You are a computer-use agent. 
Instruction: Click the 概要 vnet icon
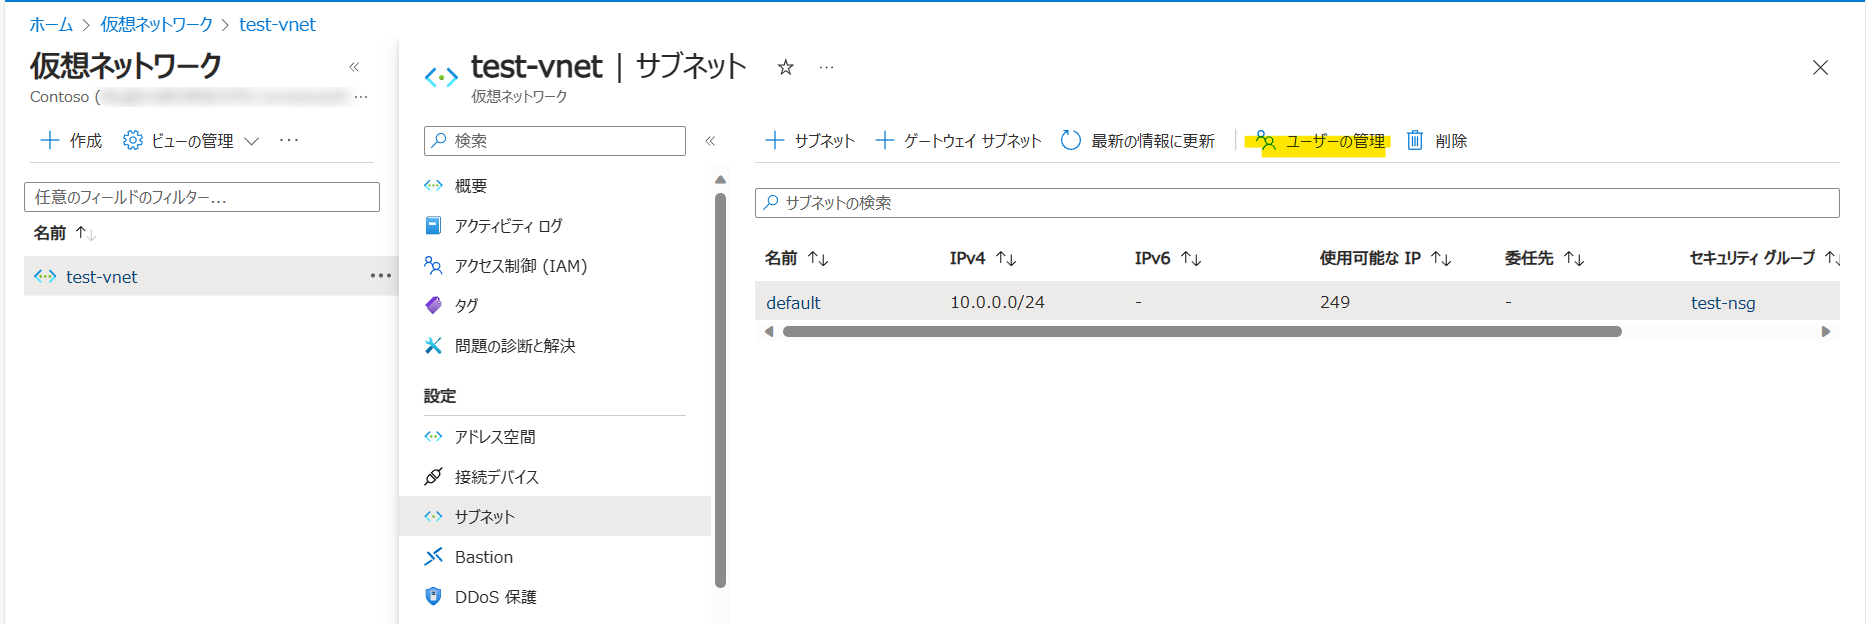tap(433, 185)
